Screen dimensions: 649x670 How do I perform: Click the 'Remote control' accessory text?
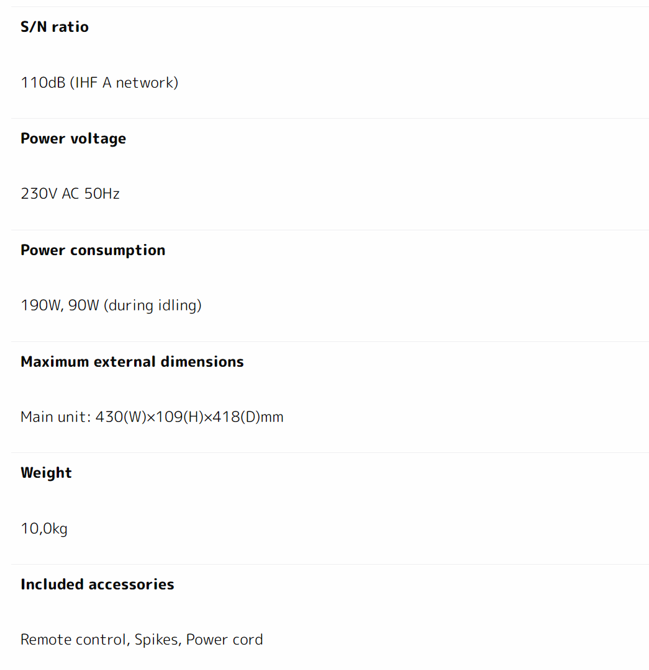[x=73, y=640]
